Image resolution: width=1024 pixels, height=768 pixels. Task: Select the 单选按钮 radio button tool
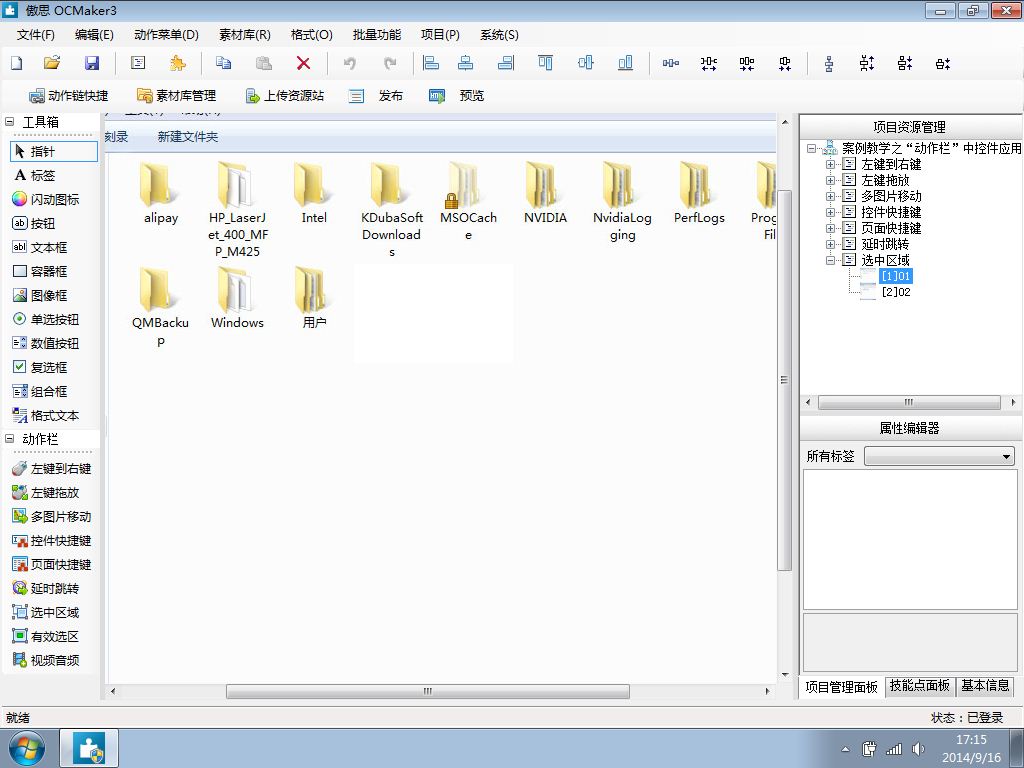[x=46, y=319]
